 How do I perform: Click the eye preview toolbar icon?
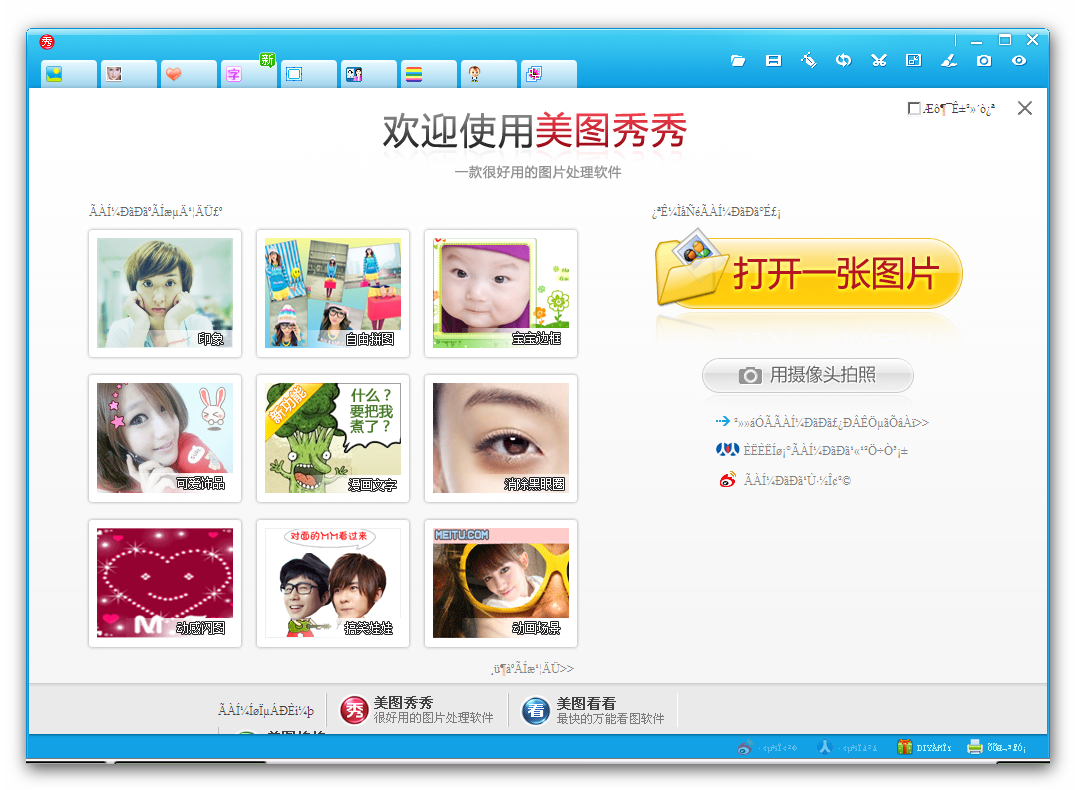(x=1019, y=60)
